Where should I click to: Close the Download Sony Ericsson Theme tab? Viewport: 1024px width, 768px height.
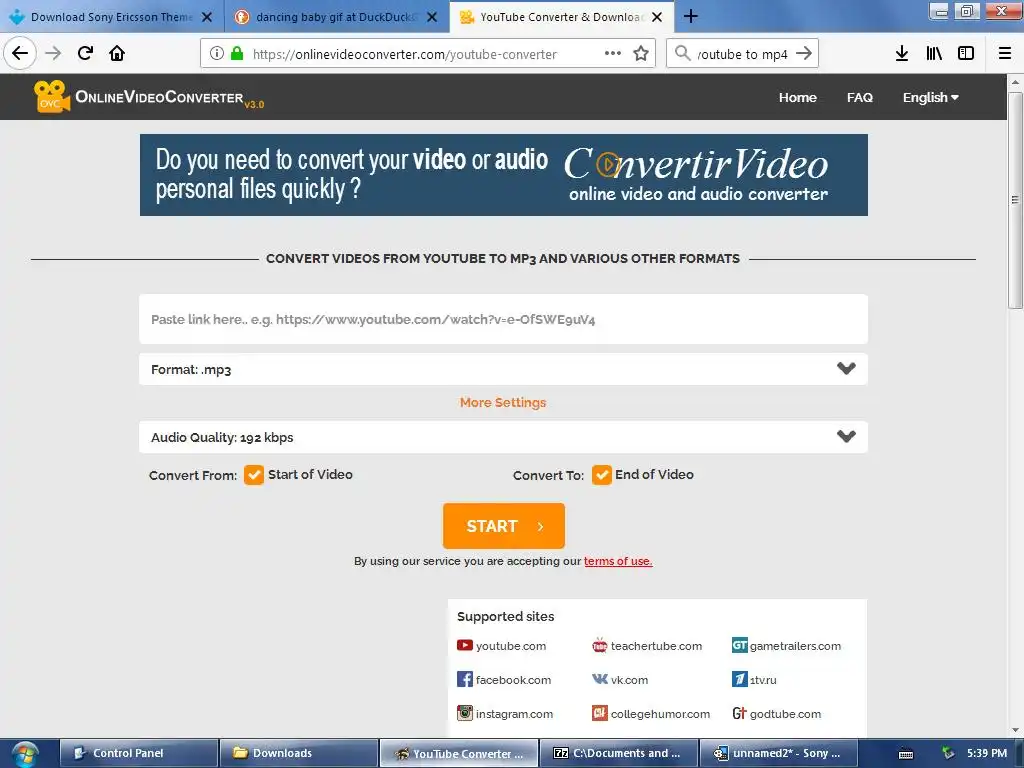click(x=207, y=17)
